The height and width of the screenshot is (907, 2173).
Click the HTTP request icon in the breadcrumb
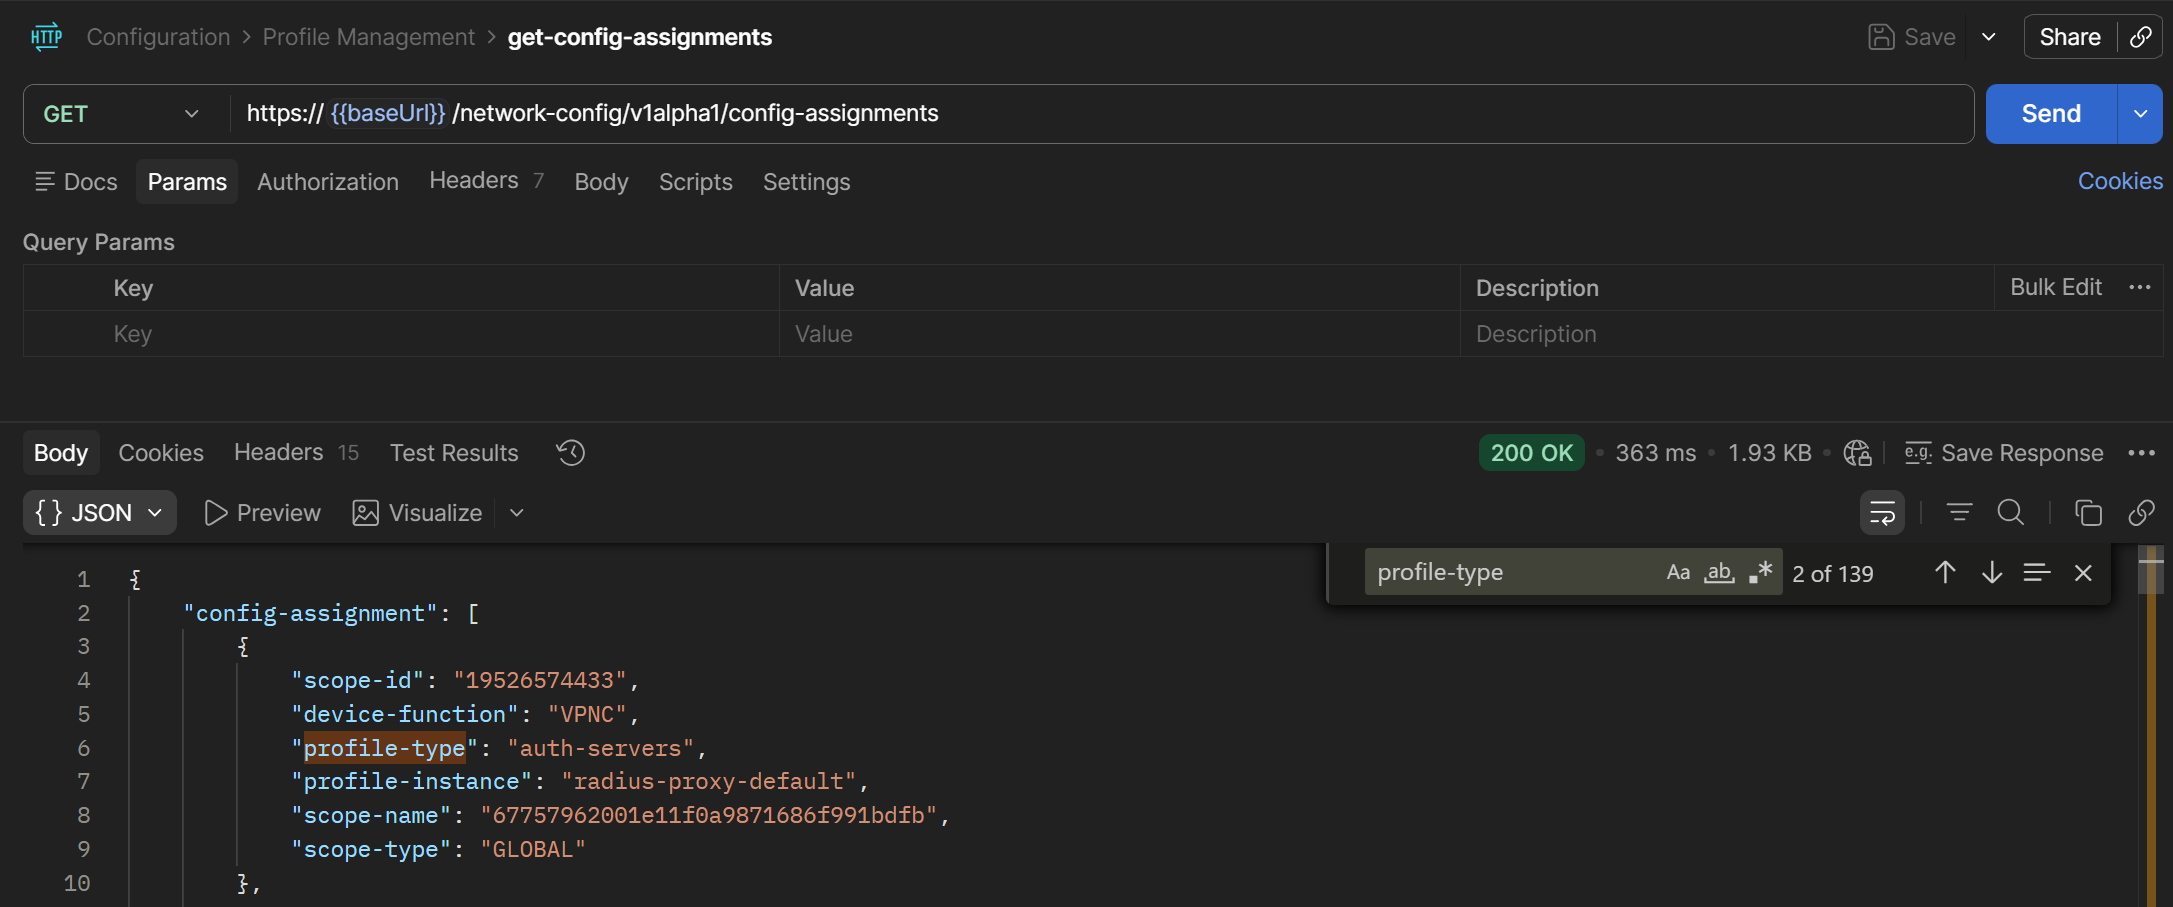point(44,36)
